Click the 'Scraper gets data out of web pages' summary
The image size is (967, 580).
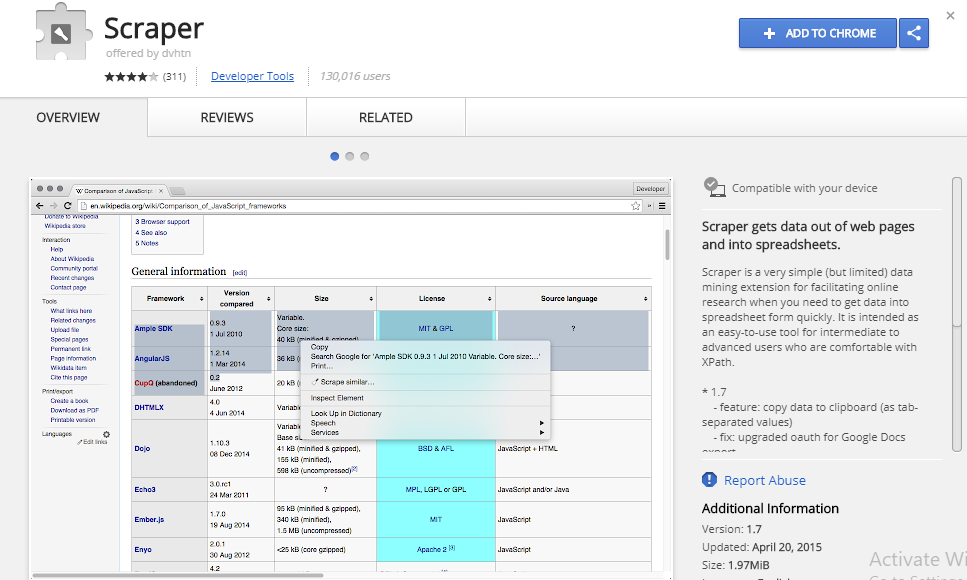click(808, 235)
